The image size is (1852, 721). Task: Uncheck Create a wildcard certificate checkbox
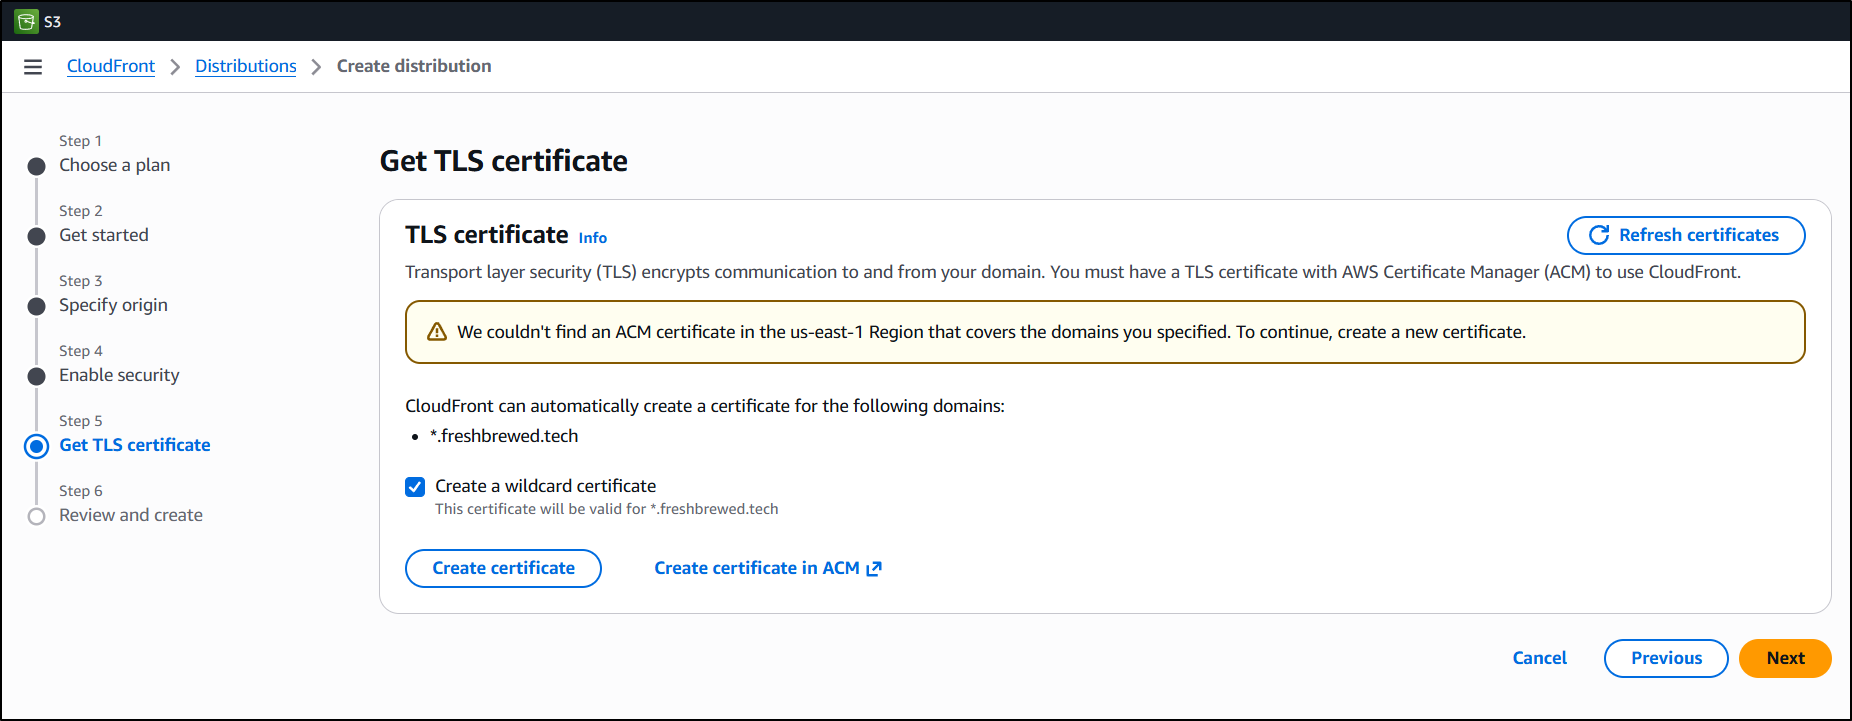click(x=415, y=487)
